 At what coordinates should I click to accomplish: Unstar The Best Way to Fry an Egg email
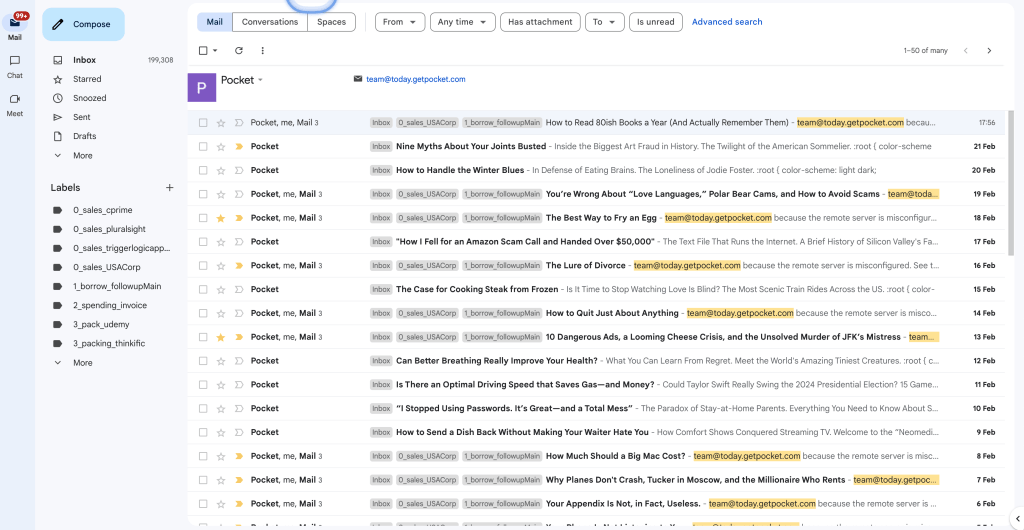click(x=221, y=218)
